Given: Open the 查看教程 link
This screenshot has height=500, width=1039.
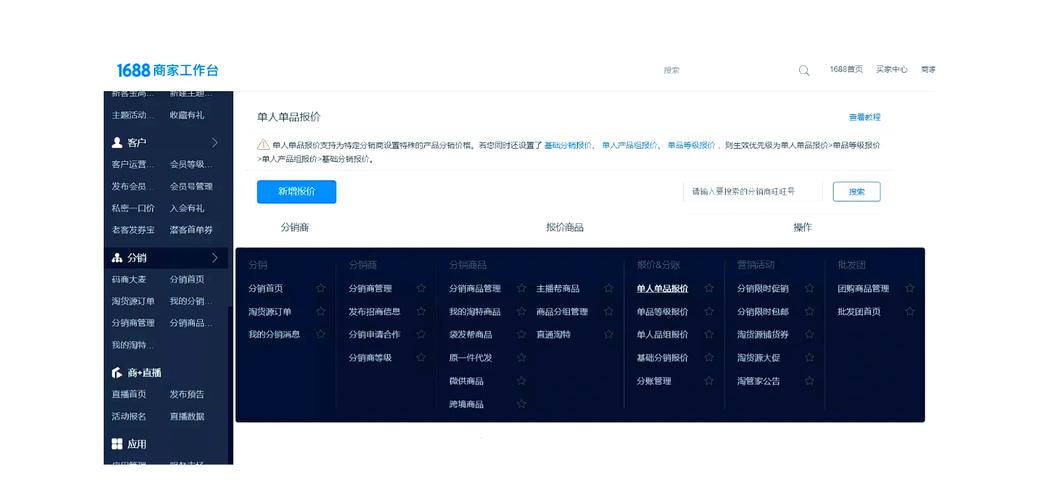Looking at the screenshot, I should click(x=865, y=117).
